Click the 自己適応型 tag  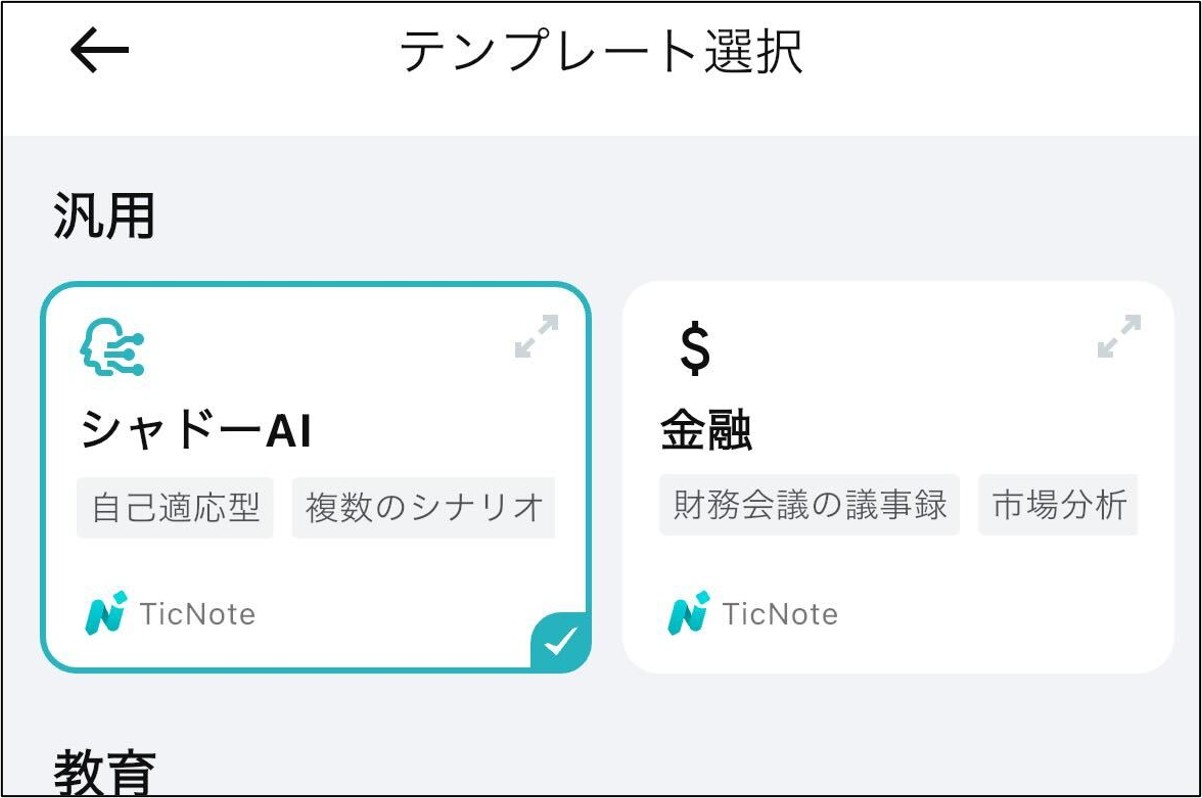[174, 507]
